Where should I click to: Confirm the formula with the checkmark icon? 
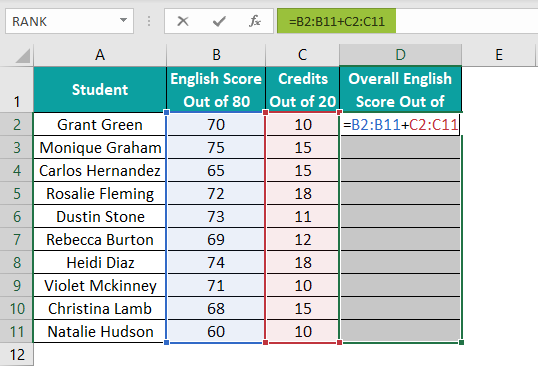point(219,21)
